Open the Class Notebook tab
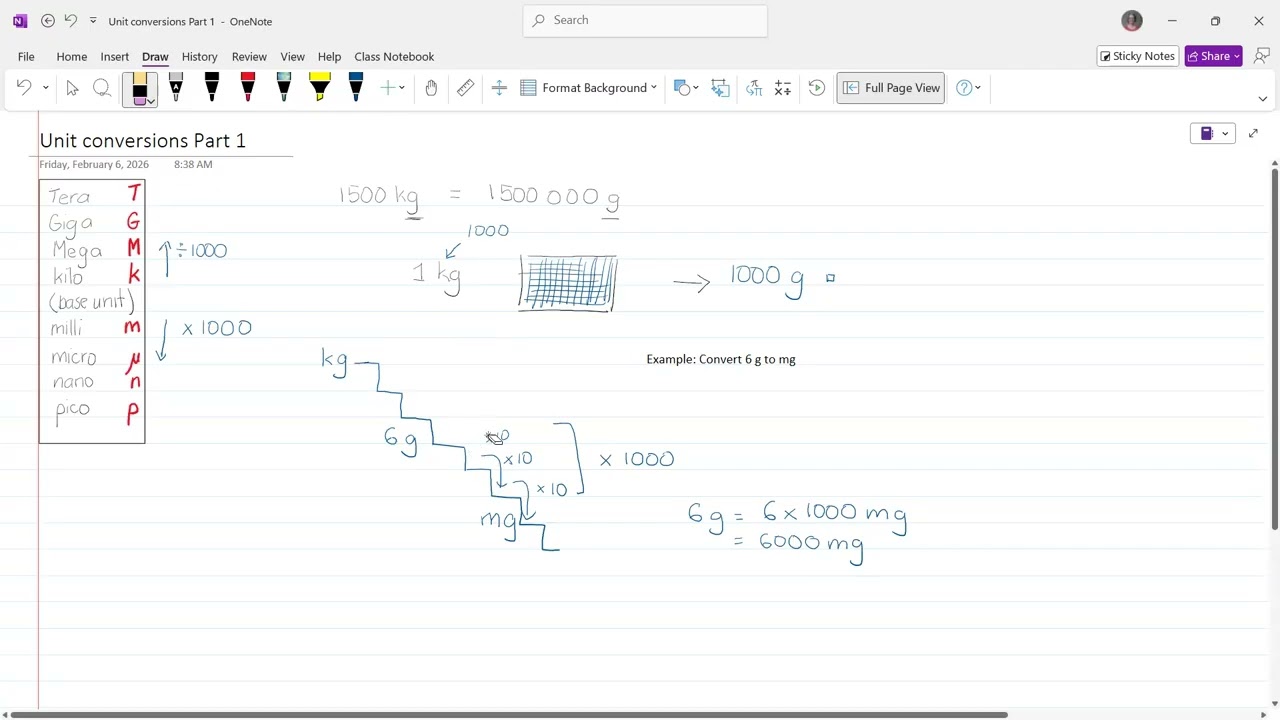1280x720 pixels. coord(394,57)
